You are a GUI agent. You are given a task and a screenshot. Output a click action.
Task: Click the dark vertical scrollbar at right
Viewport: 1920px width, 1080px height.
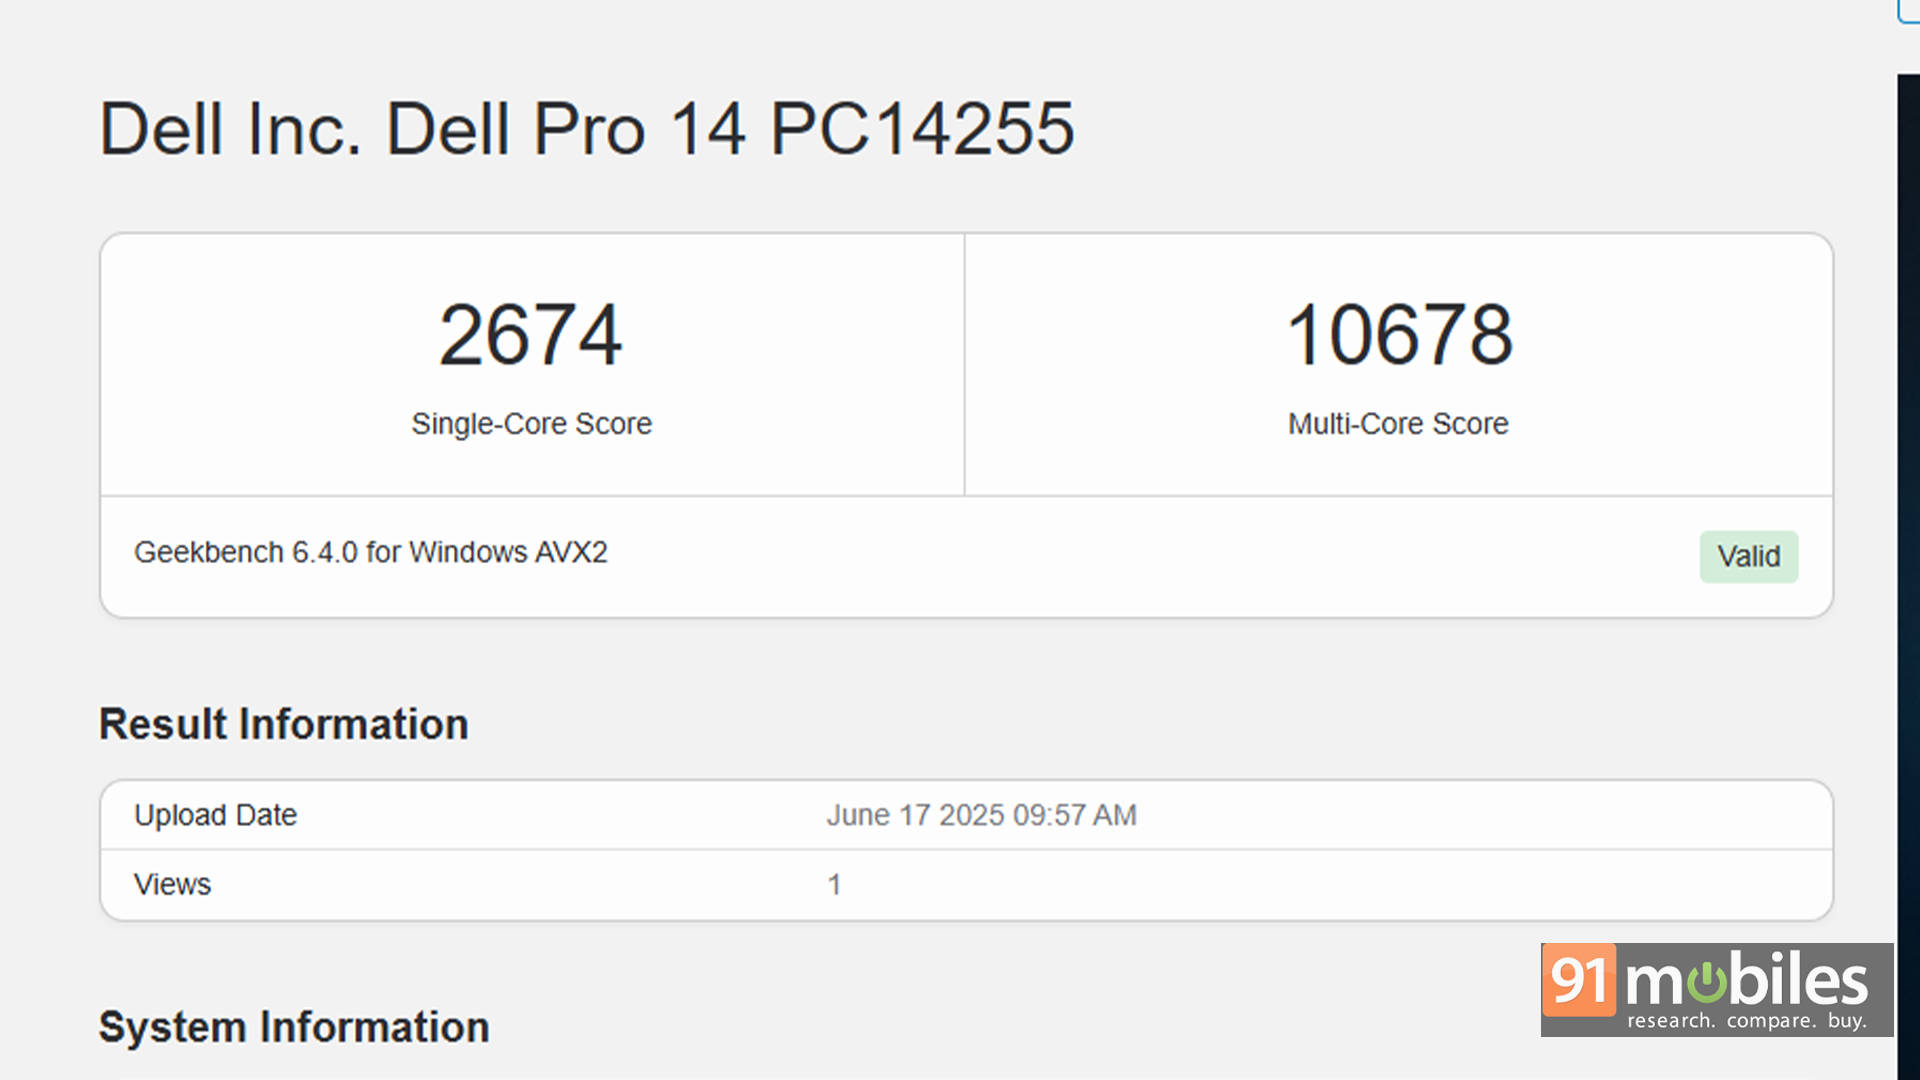coord(1908,577)
